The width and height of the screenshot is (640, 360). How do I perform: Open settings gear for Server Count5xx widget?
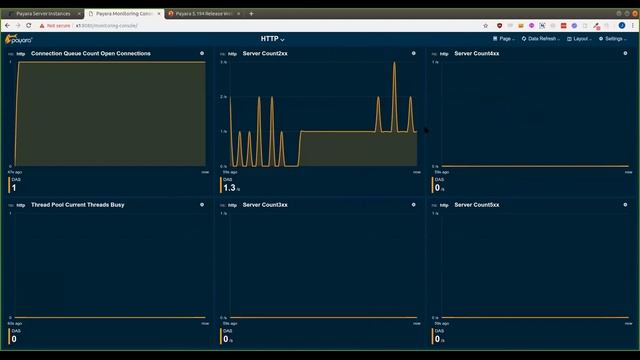point(625,205)
